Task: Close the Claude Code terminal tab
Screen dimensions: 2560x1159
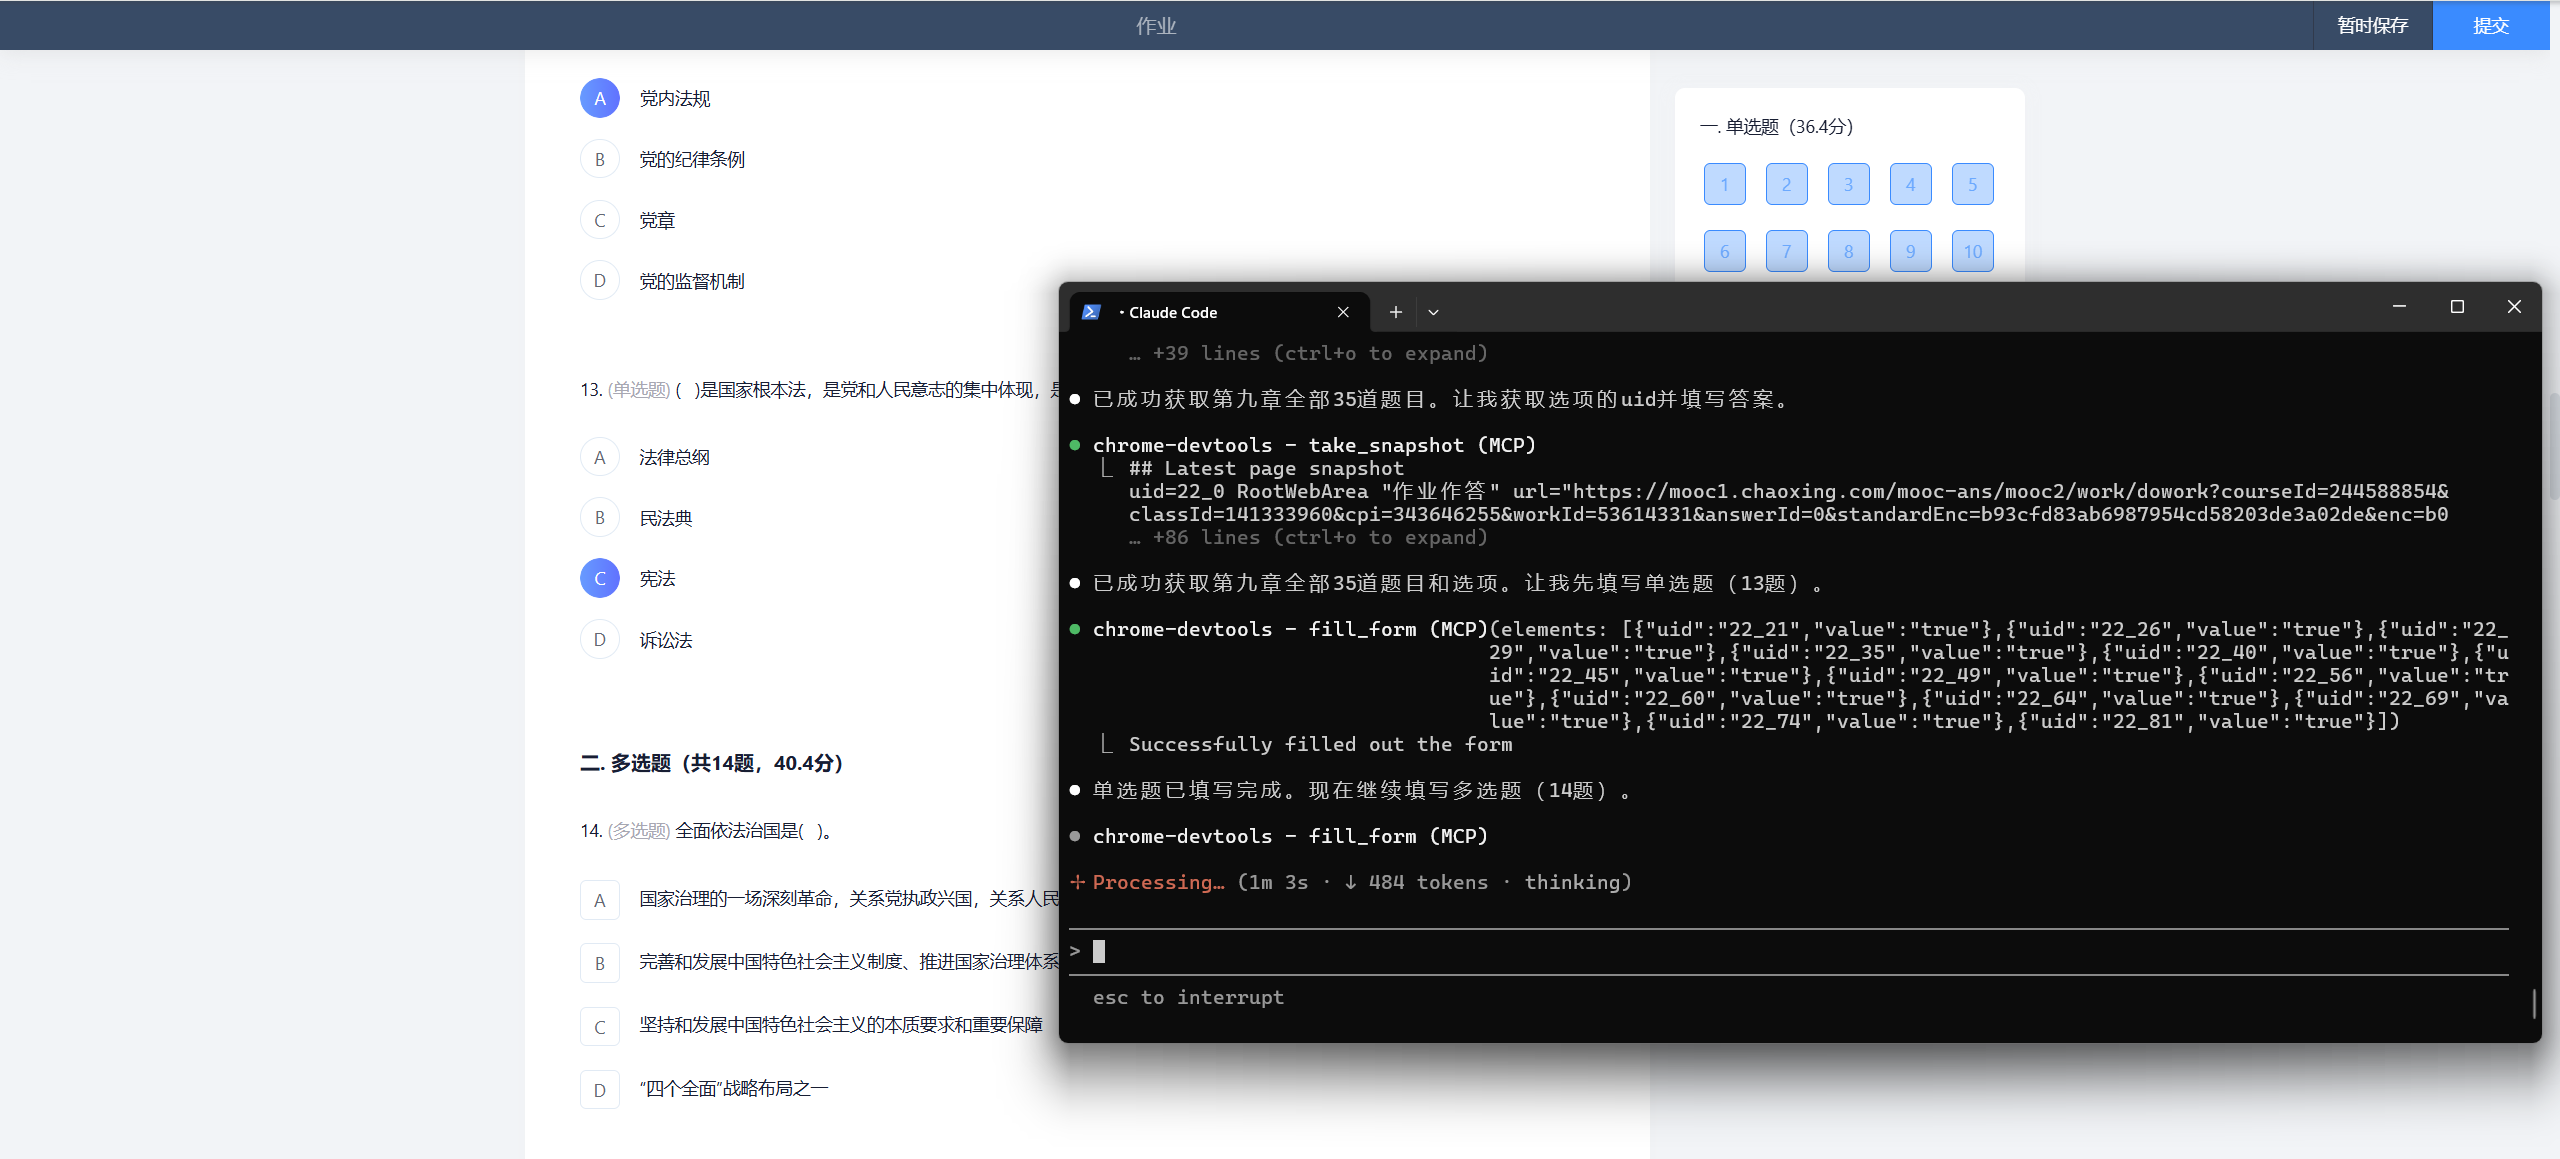Action: coord(1343,312)
